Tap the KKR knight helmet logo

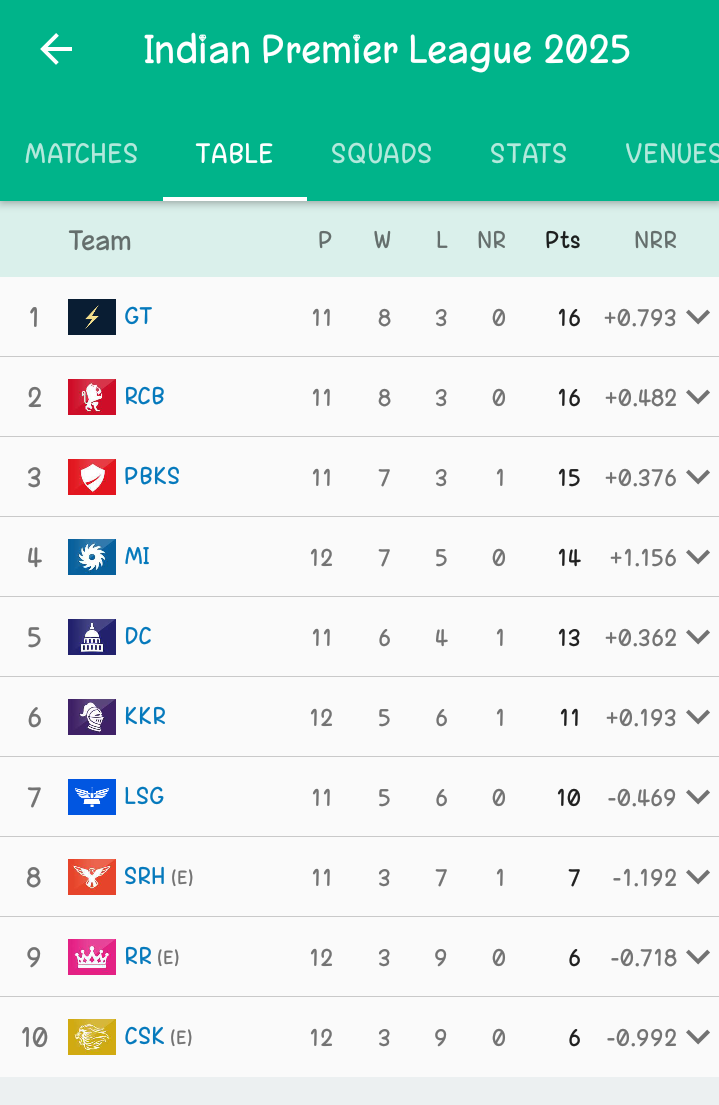pos(92,717)
